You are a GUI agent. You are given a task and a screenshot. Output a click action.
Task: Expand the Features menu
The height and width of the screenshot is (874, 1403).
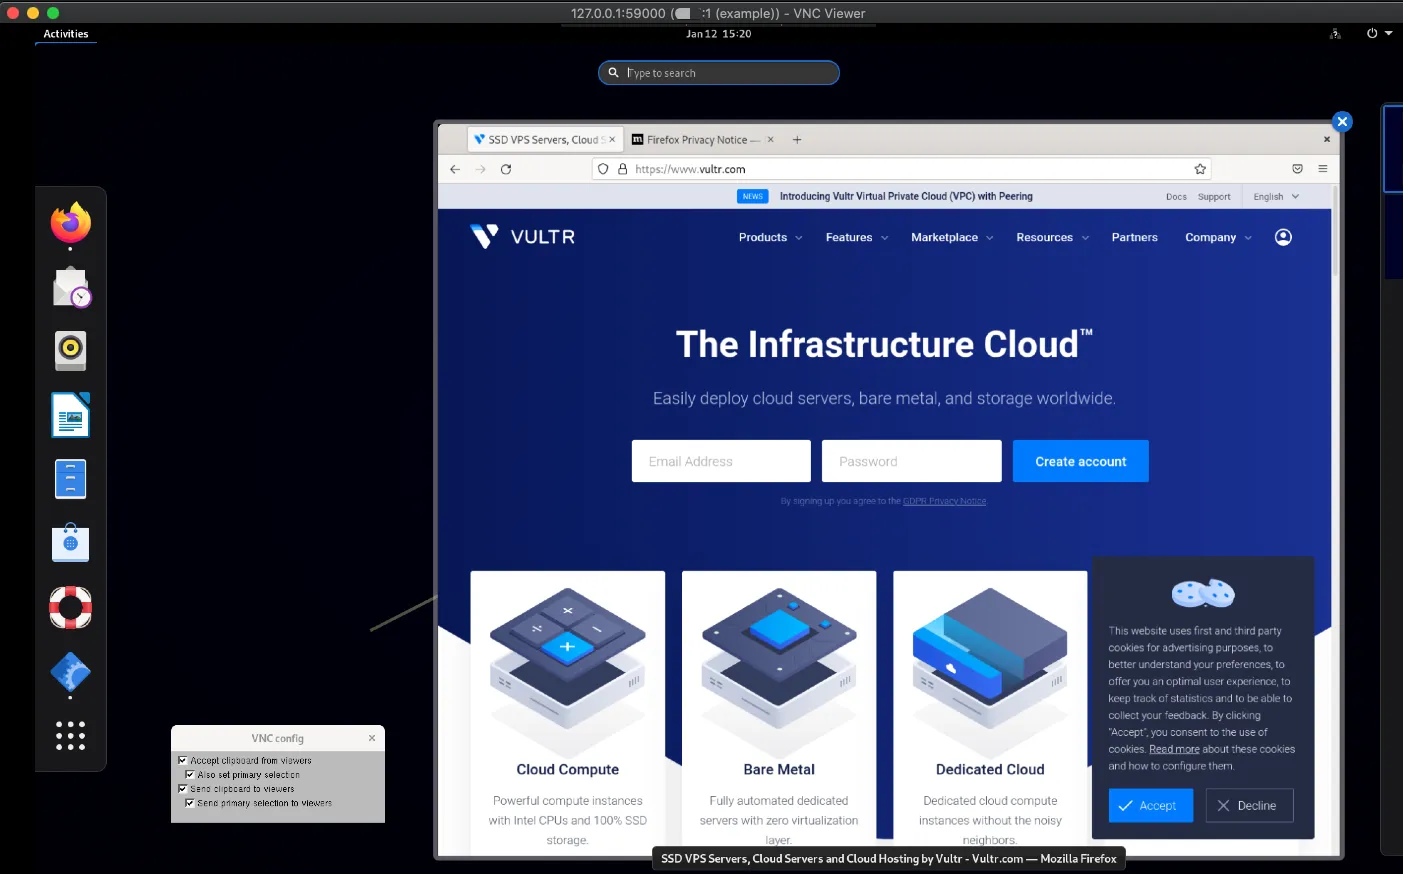[x=857, y=237]
